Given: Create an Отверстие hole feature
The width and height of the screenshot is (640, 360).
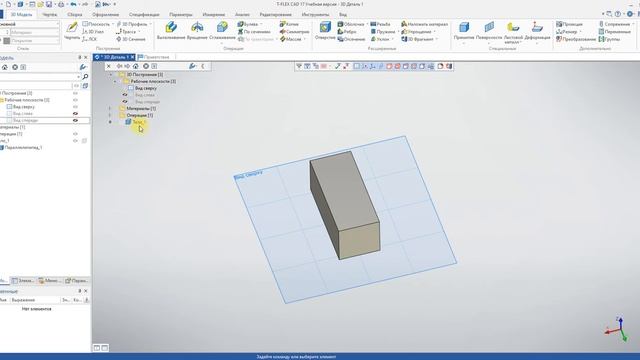Looking at the screenshot, I should (x=325, y=31).
